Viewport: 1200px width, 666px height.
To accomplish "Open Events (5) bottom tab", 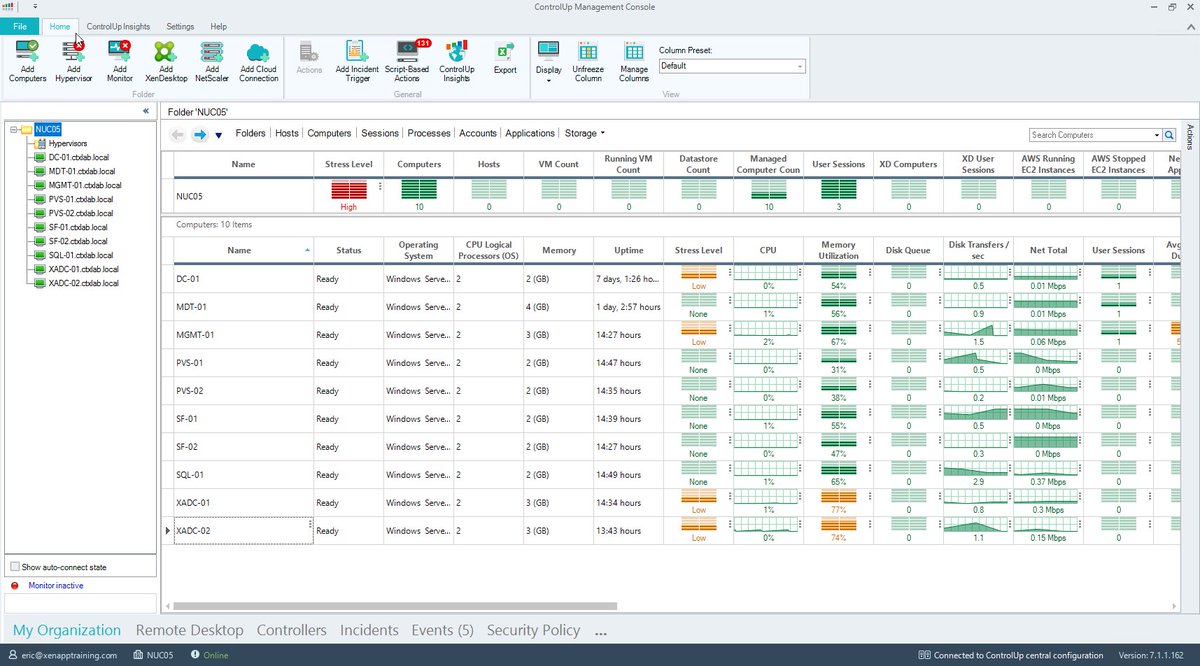I will pyautogui.click(x=443, y=630).
